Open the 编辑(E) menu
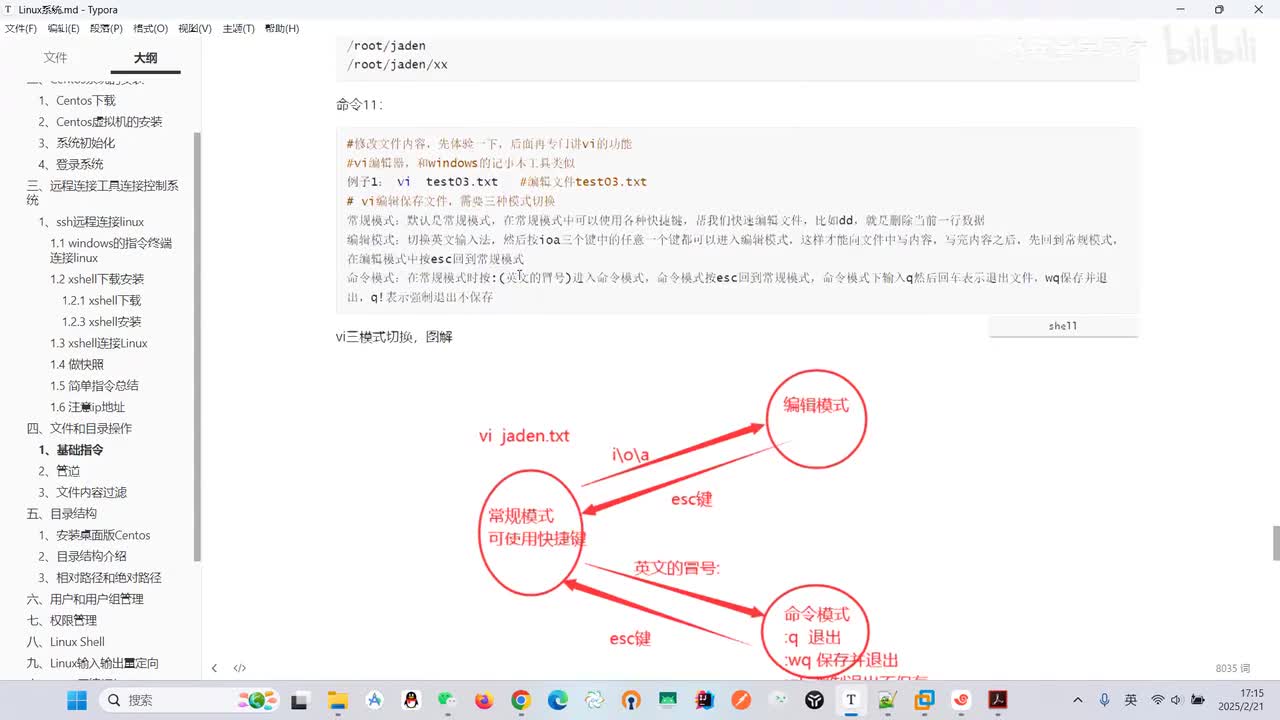The width and height of the screenshot is (1280, 720). pos(64,28)
